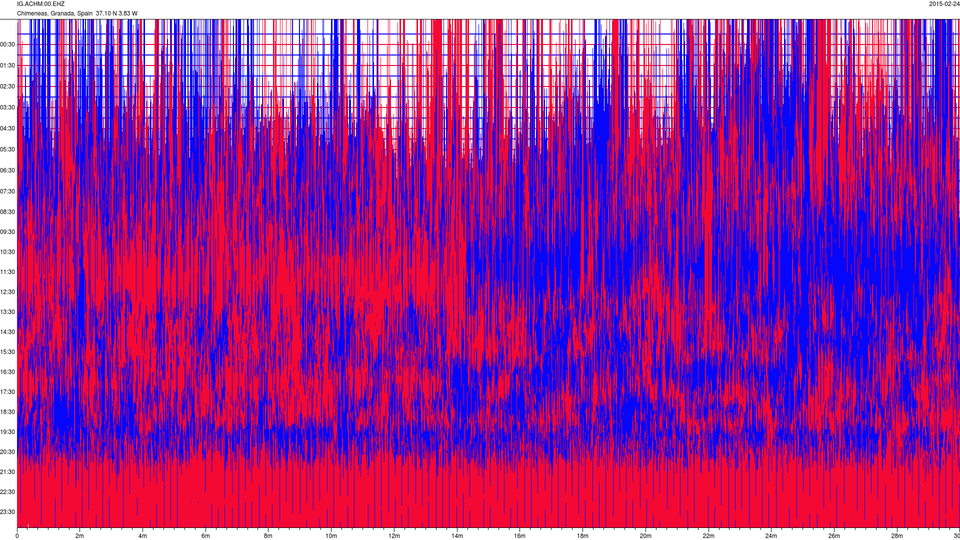Select the 06:30 time row label
The image size is (960, 540).
(x=7, y=170)
